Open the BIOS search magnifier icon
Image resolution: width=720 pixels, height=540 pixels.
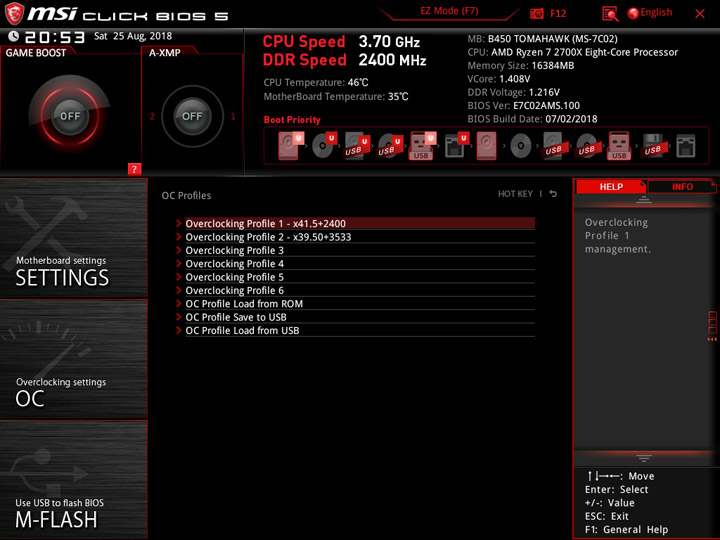pyautogui.click(x=610, y=14)
